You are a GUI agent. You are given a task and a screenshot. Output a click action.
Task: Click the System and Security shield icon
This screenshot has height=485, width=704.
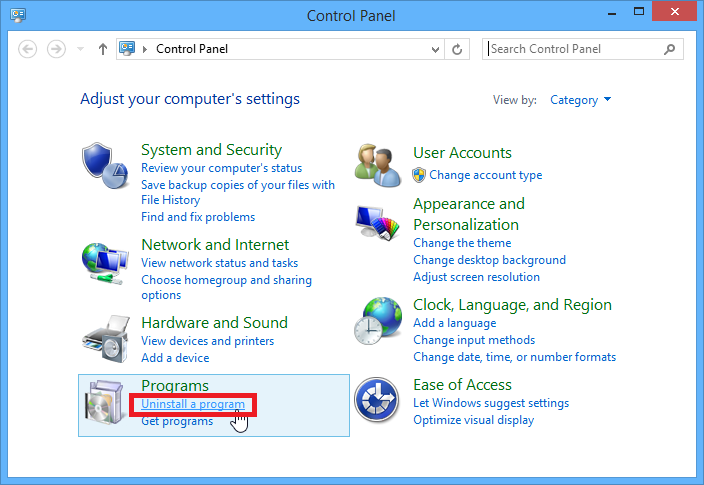[105, 166]
